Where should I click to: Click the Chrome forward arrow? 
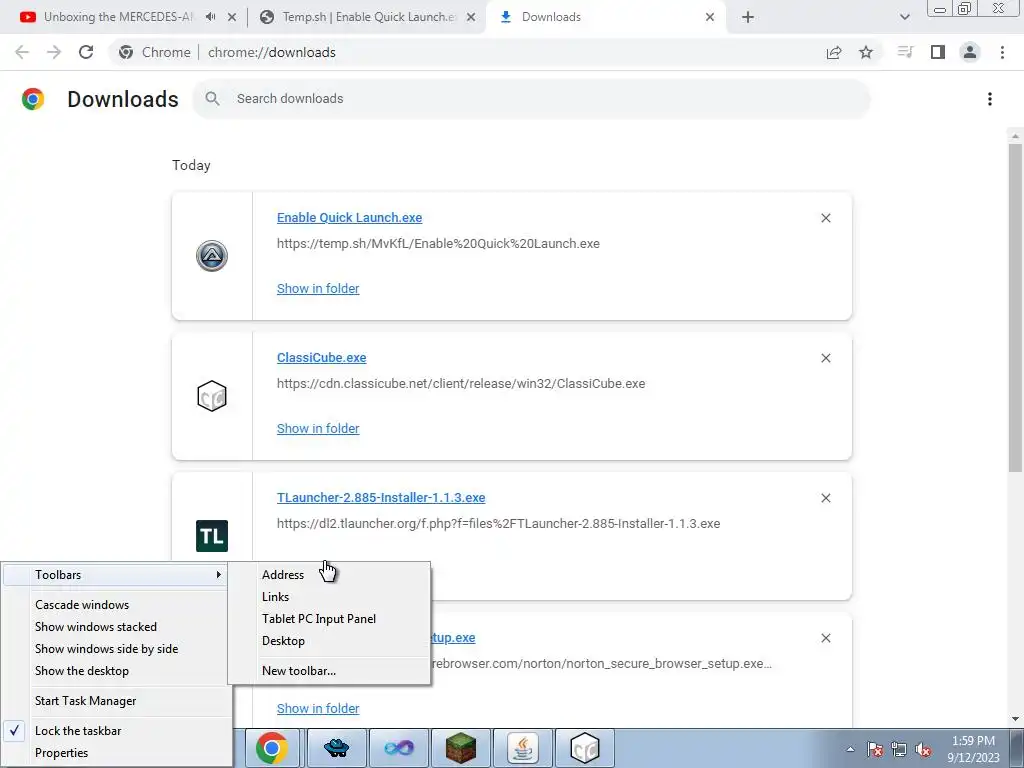(54, 52)
